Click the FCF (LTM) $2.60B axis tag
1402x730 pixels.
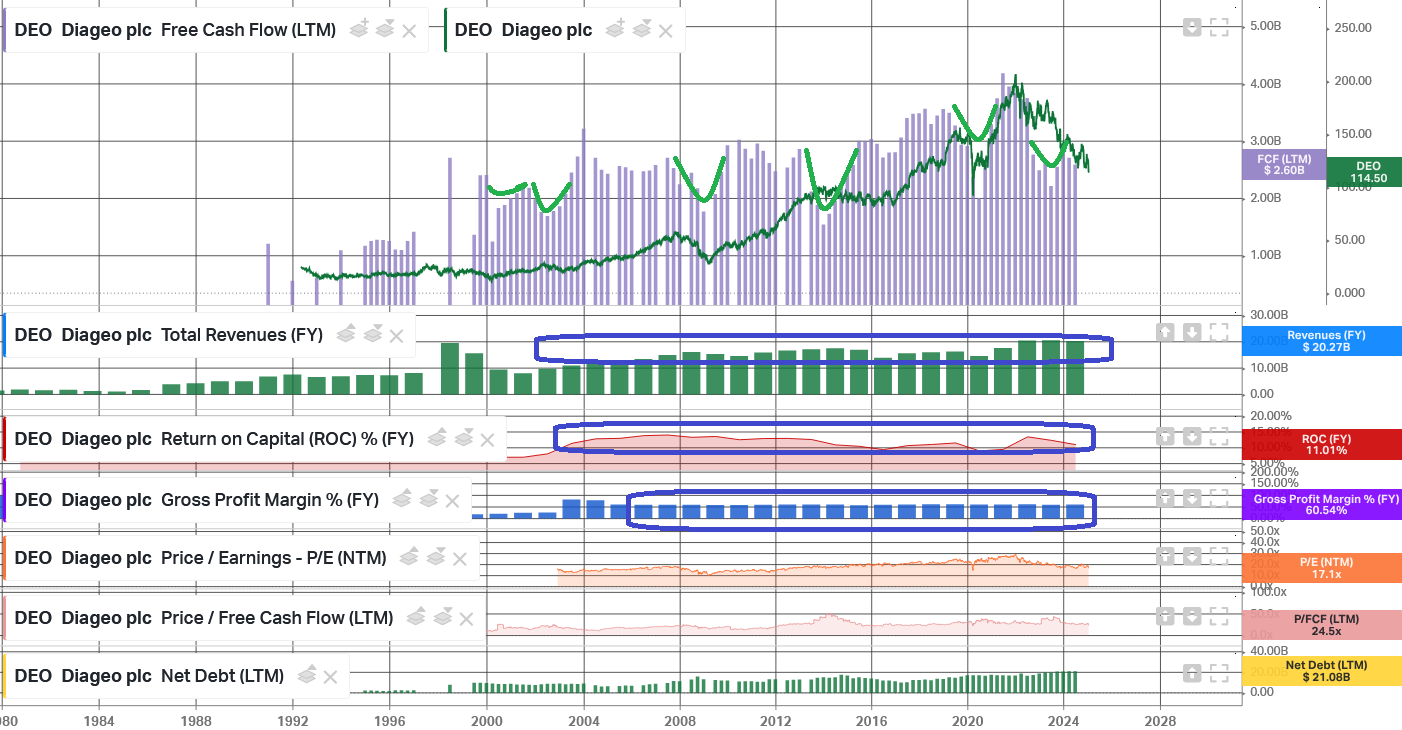click(1284, 165)
